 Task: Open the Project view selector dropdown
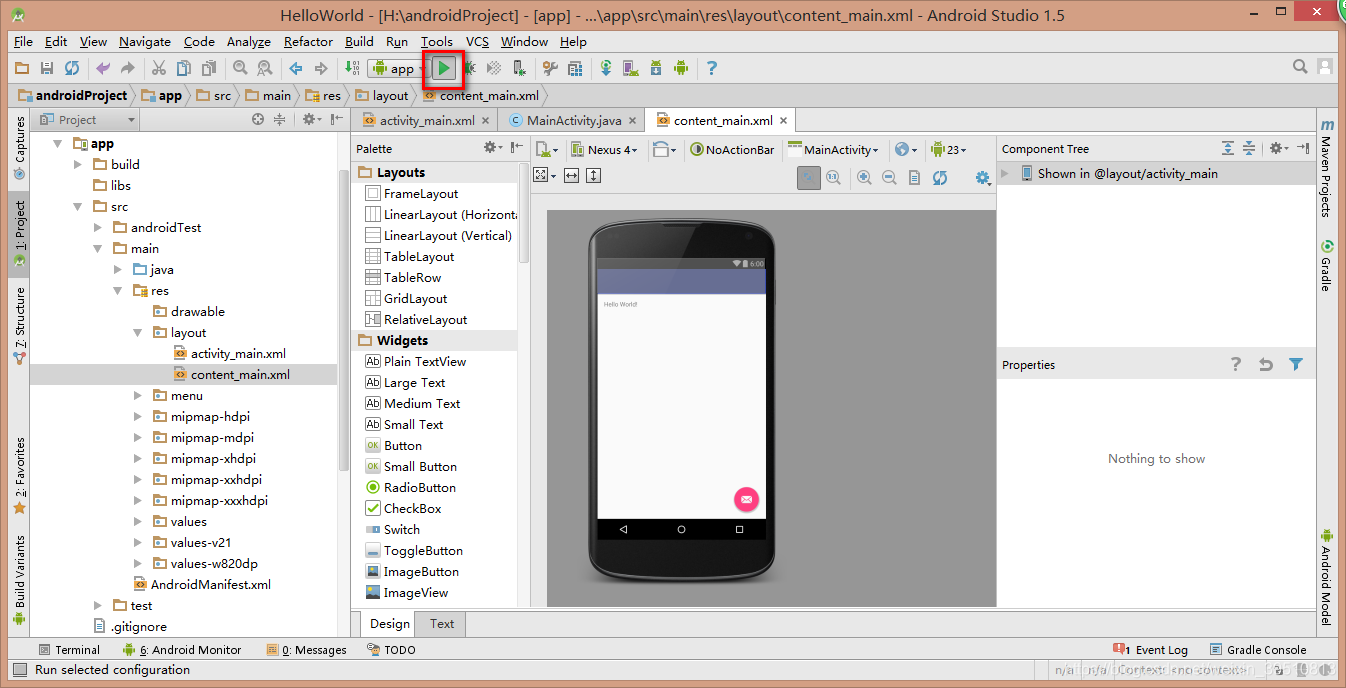[87, 120]
